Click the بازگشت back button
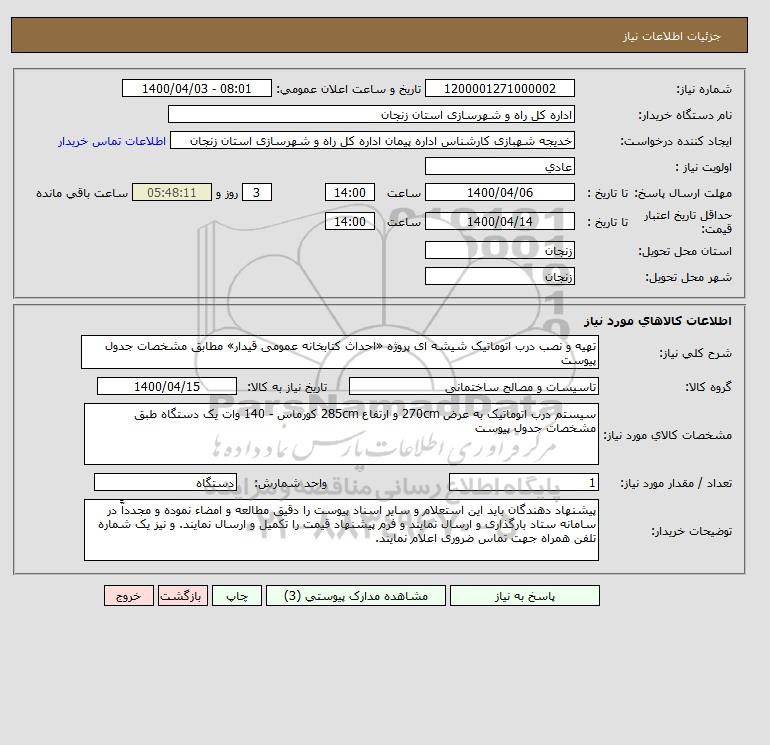770x745 pixels. 183,596
